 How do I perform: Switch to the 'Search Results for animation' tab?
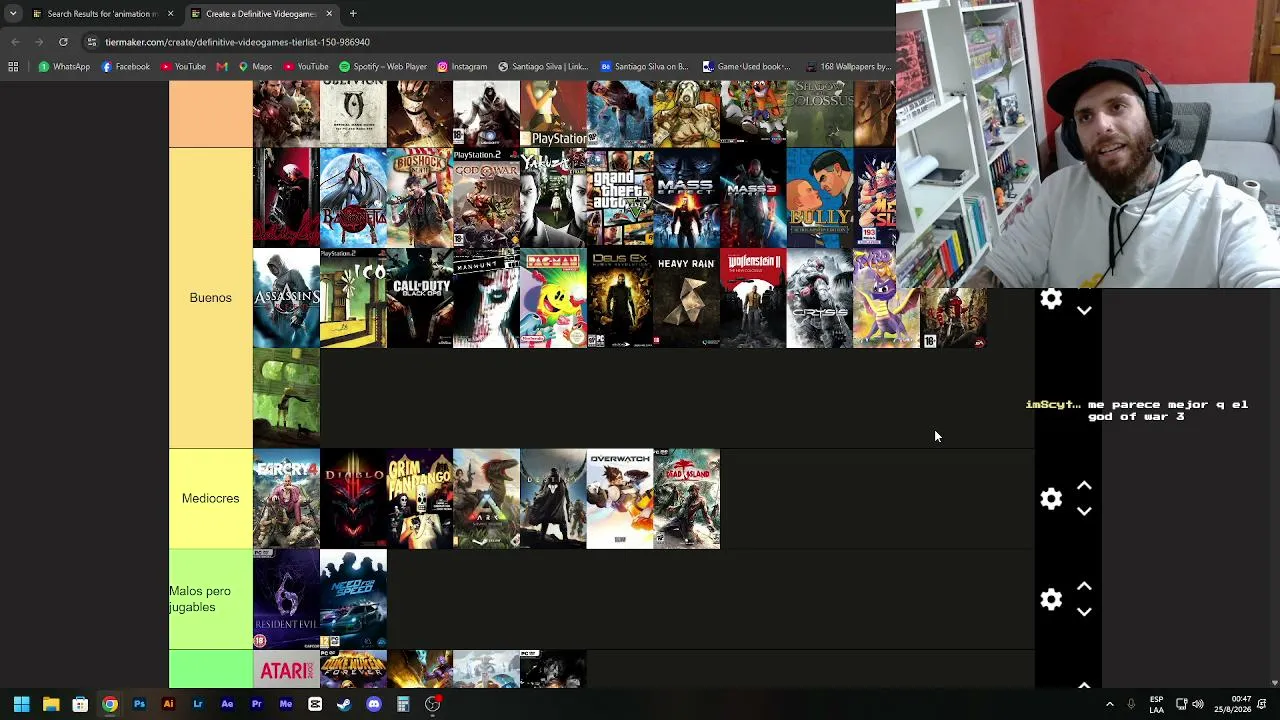[x=96, y=14]
